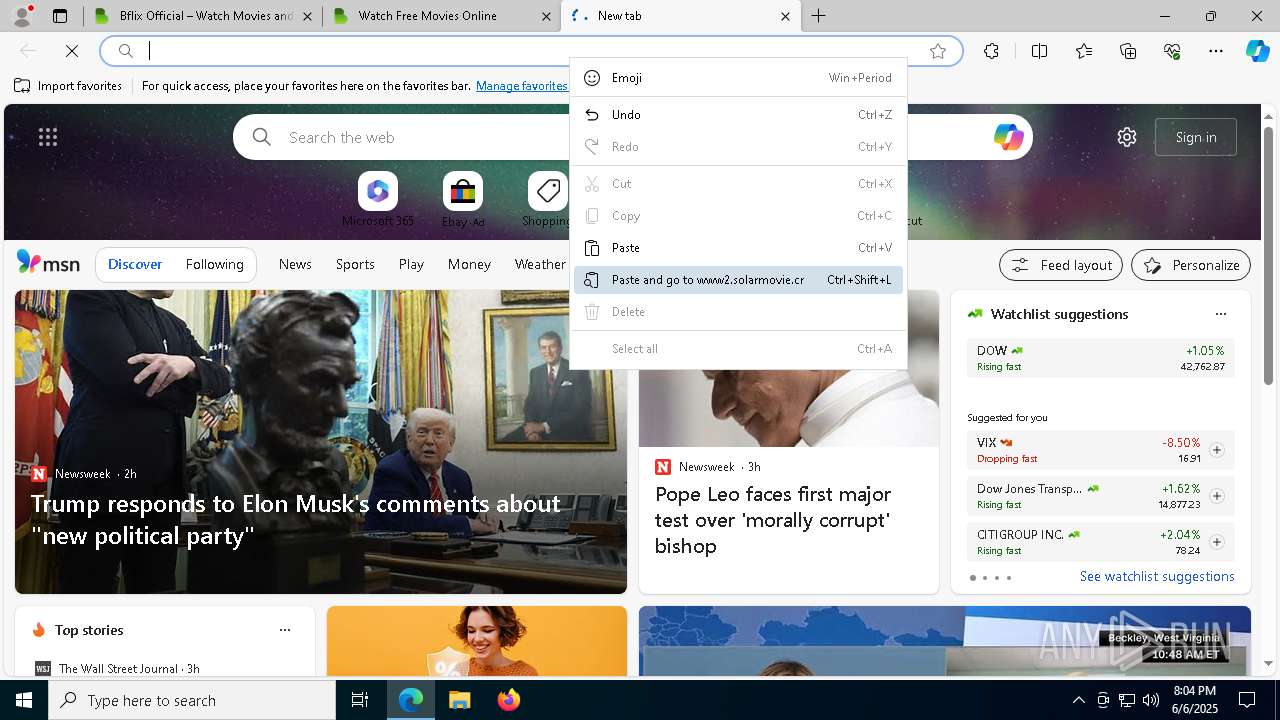Screen dimensions: 1280x720
Task: Open Settings and more ellipsis menu
Action: [1216, 51]
